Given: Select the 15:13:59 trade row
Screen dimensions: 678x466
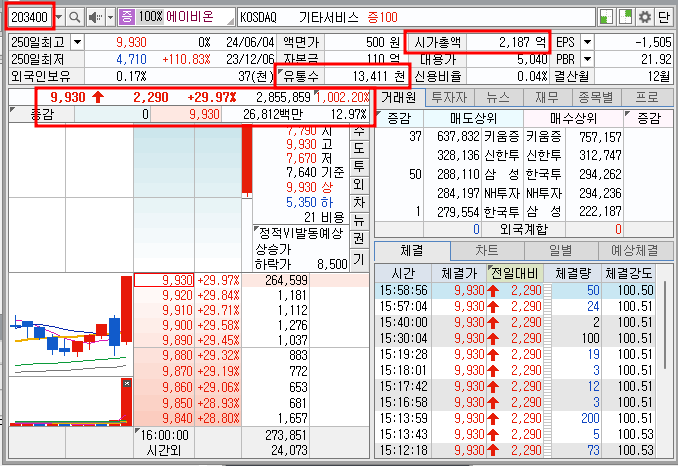Looking at the screenshot, I should 515,418.
